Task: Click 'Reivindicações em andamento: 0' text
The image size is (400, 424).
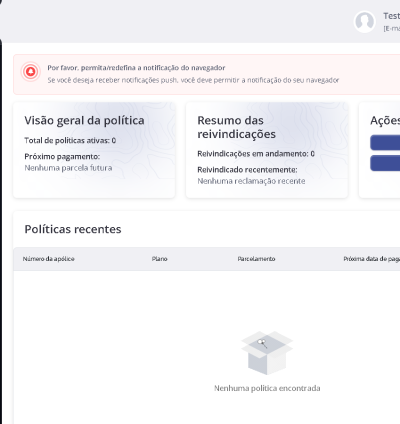Action: tap(256, 154)
